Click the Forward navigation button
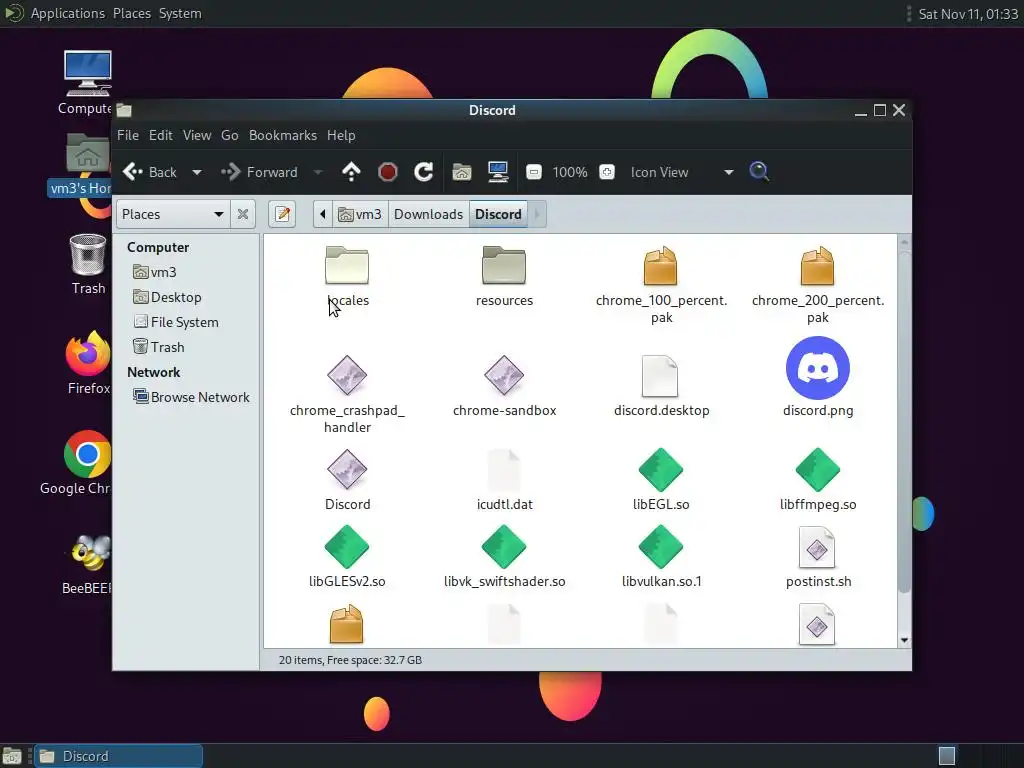This screenshot has width=1024, height=768. coord(259,172)
